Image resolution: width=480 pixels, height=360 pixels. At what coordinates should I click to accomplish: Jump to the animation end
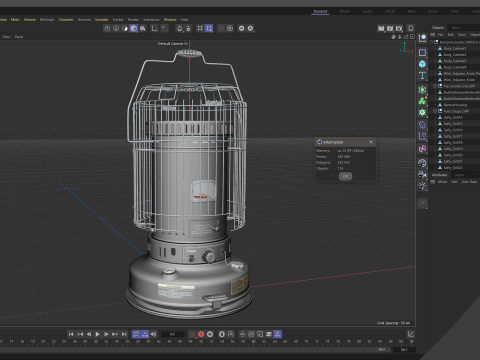124,334
